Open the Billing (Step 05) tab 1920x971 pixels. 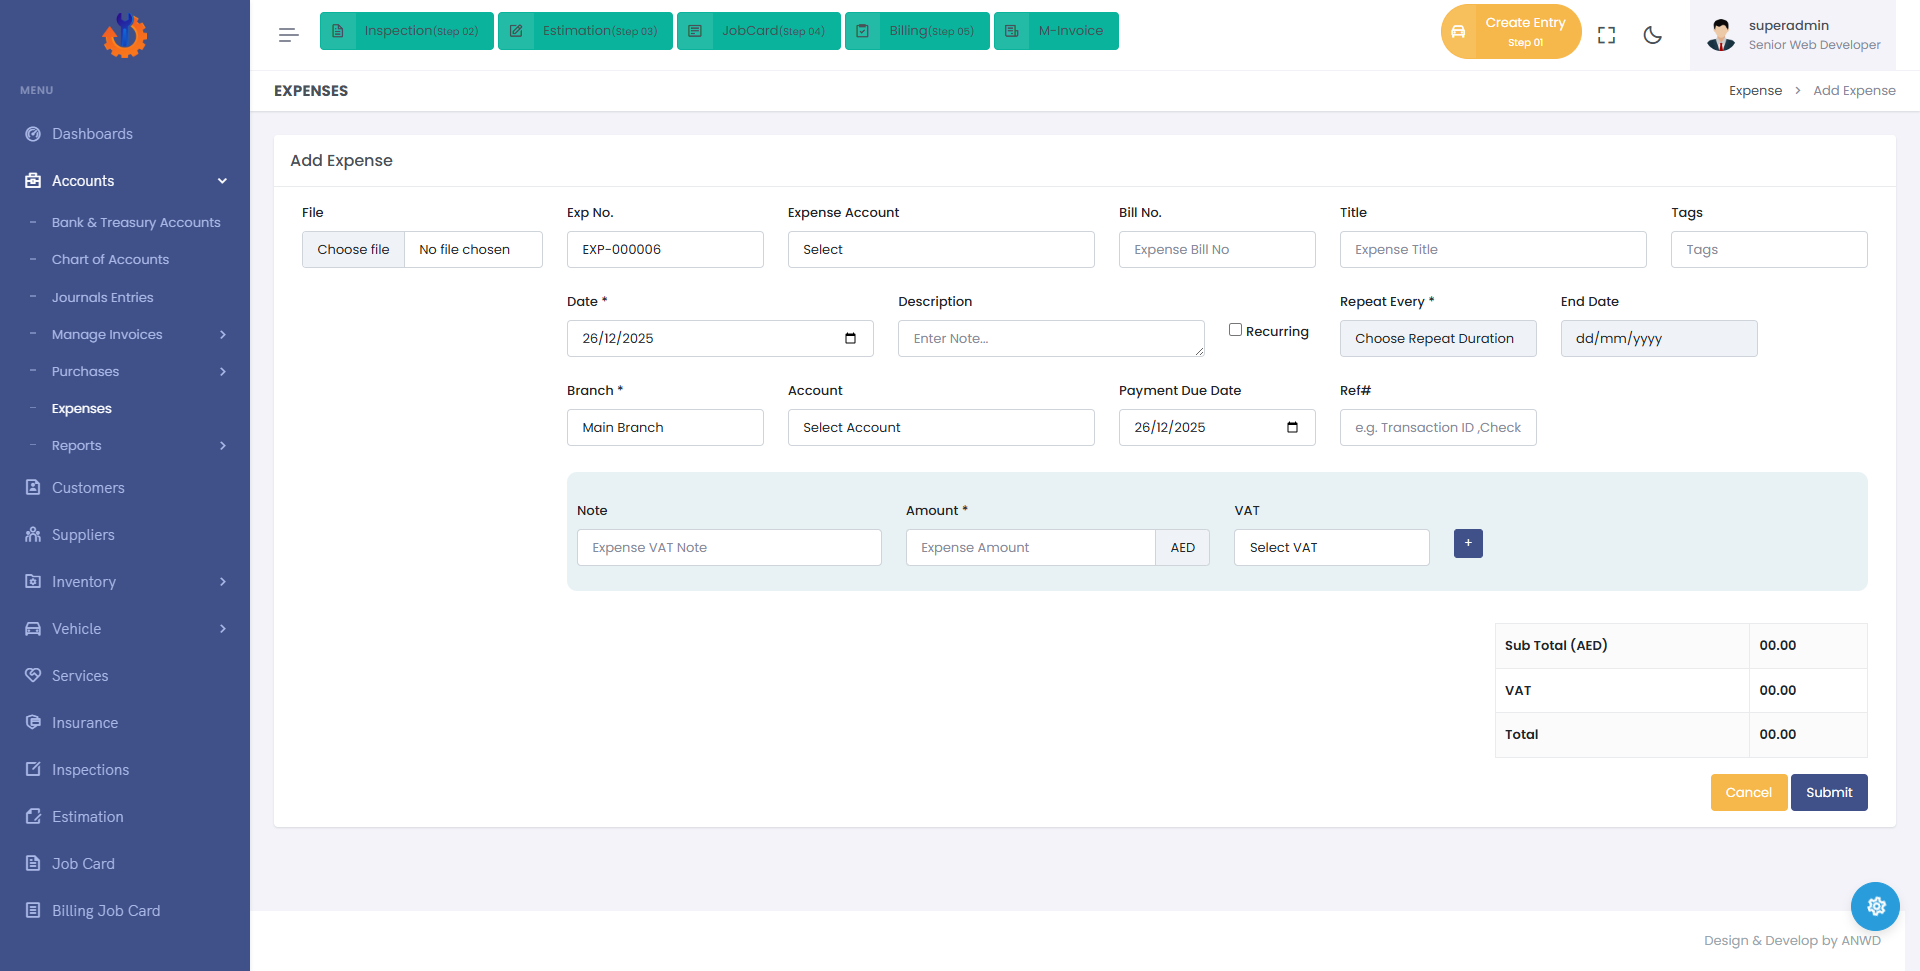coord(917,31)
